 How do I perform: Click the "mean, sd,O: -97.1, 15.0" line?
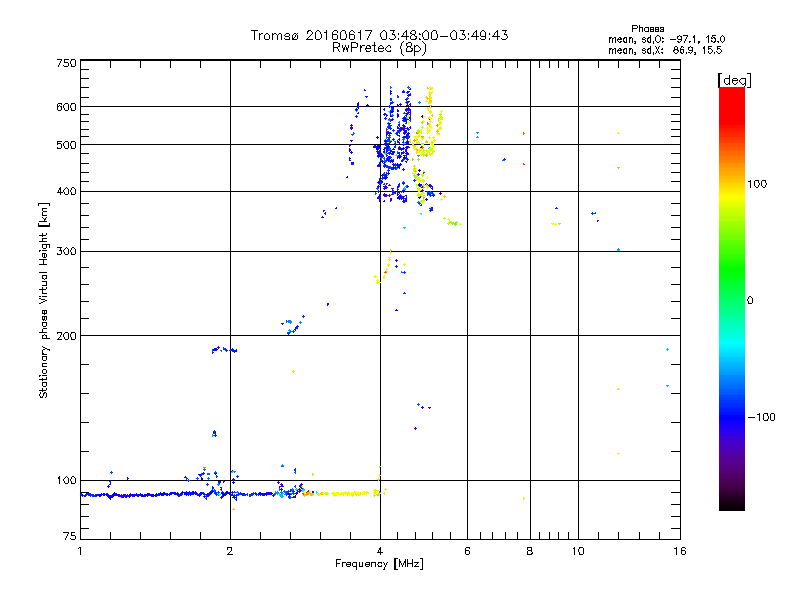pos(666,40)
